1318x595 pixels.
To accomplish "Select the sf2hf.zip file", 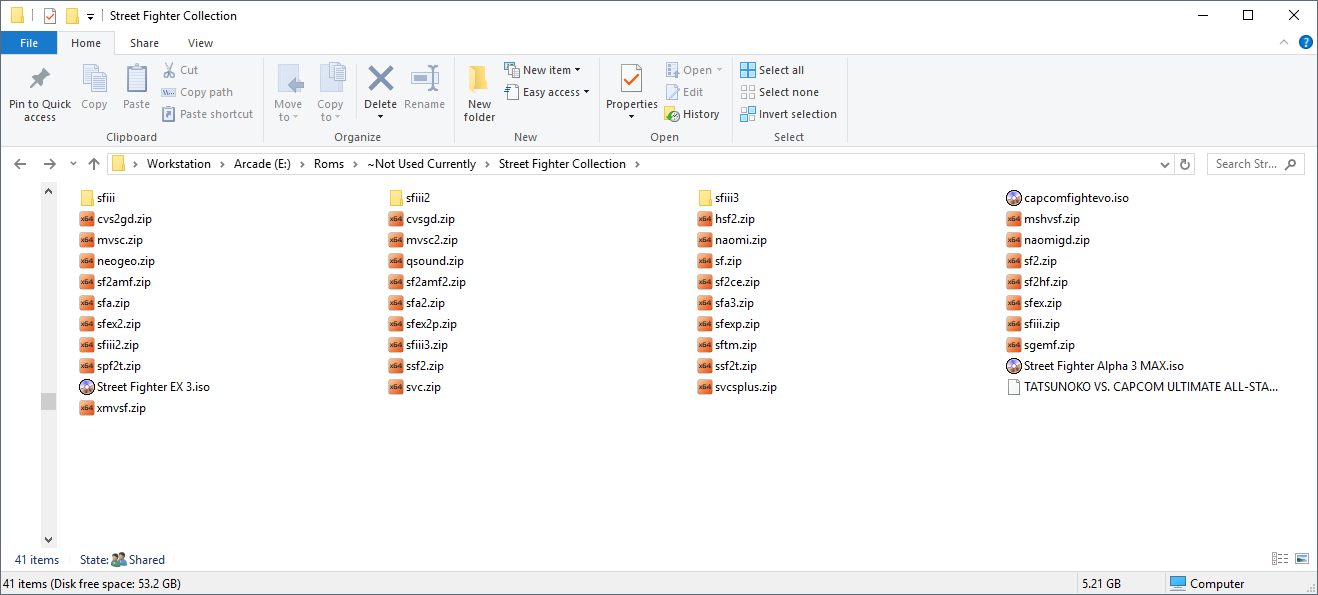I will 1037,282.
